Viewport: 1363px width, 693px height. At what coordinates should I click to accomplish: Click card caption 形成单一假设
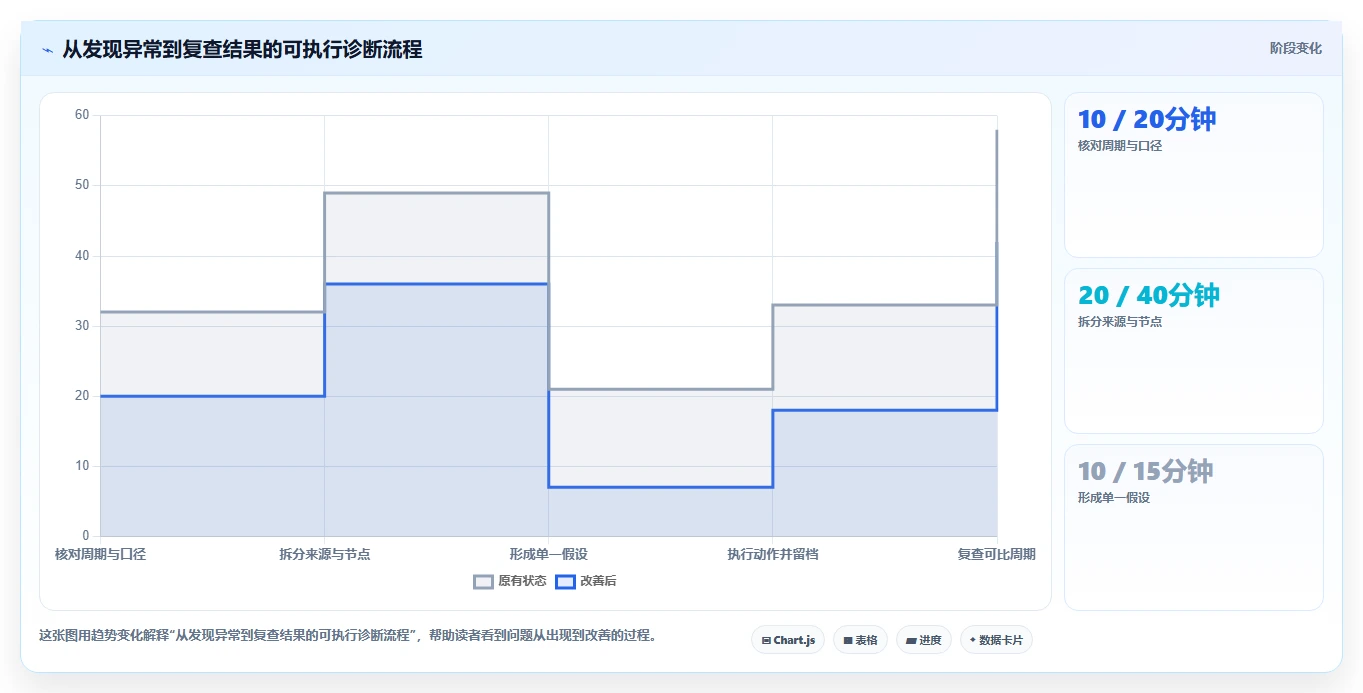pos(1114,498)
